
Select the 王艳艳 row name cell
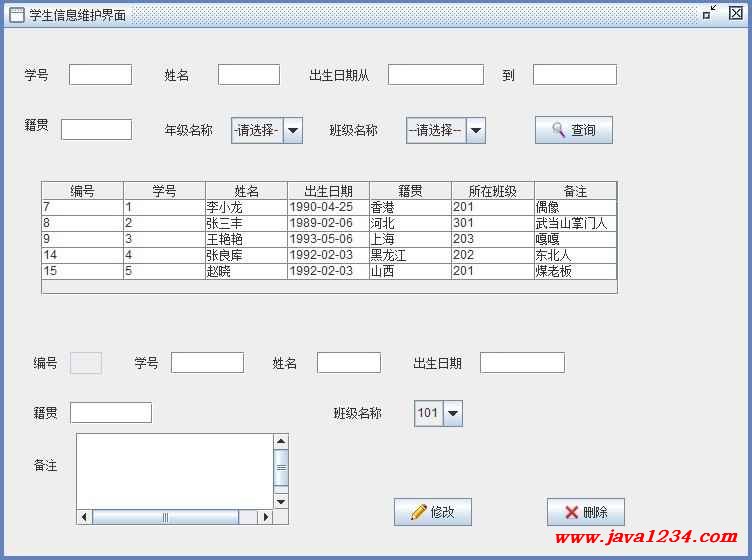(x=247, y=239)
